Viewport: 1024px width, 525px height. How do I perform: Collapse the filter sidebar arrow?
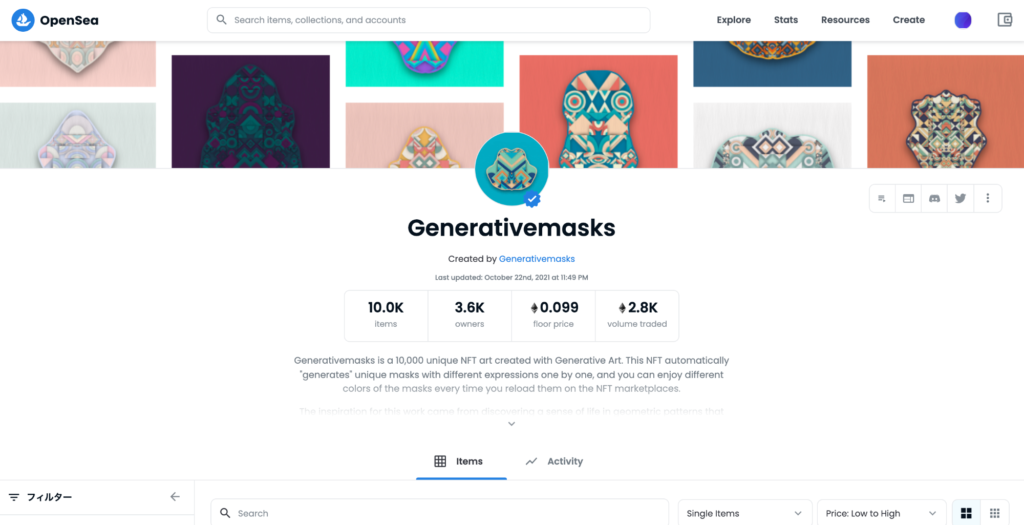click(175, 497)
